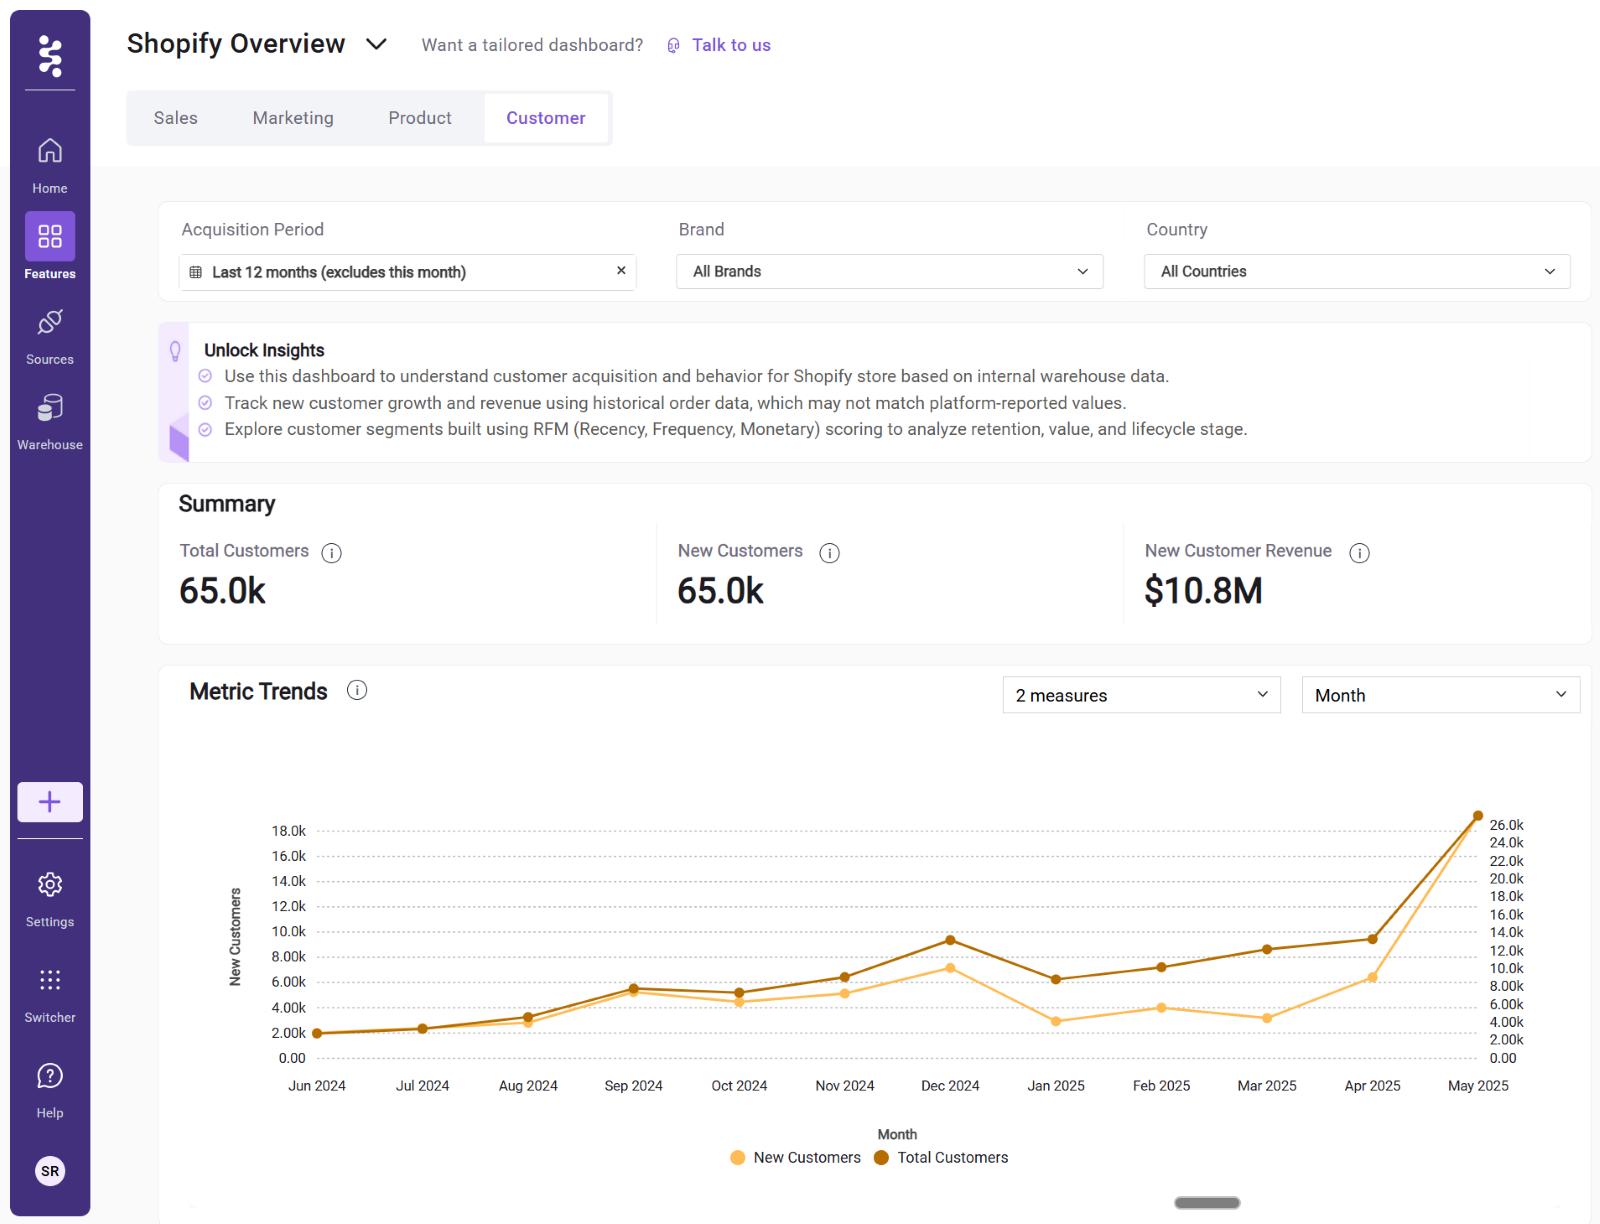Open the Switcher grid icon
The image size is (1600, 1224).
click(50, 980)
